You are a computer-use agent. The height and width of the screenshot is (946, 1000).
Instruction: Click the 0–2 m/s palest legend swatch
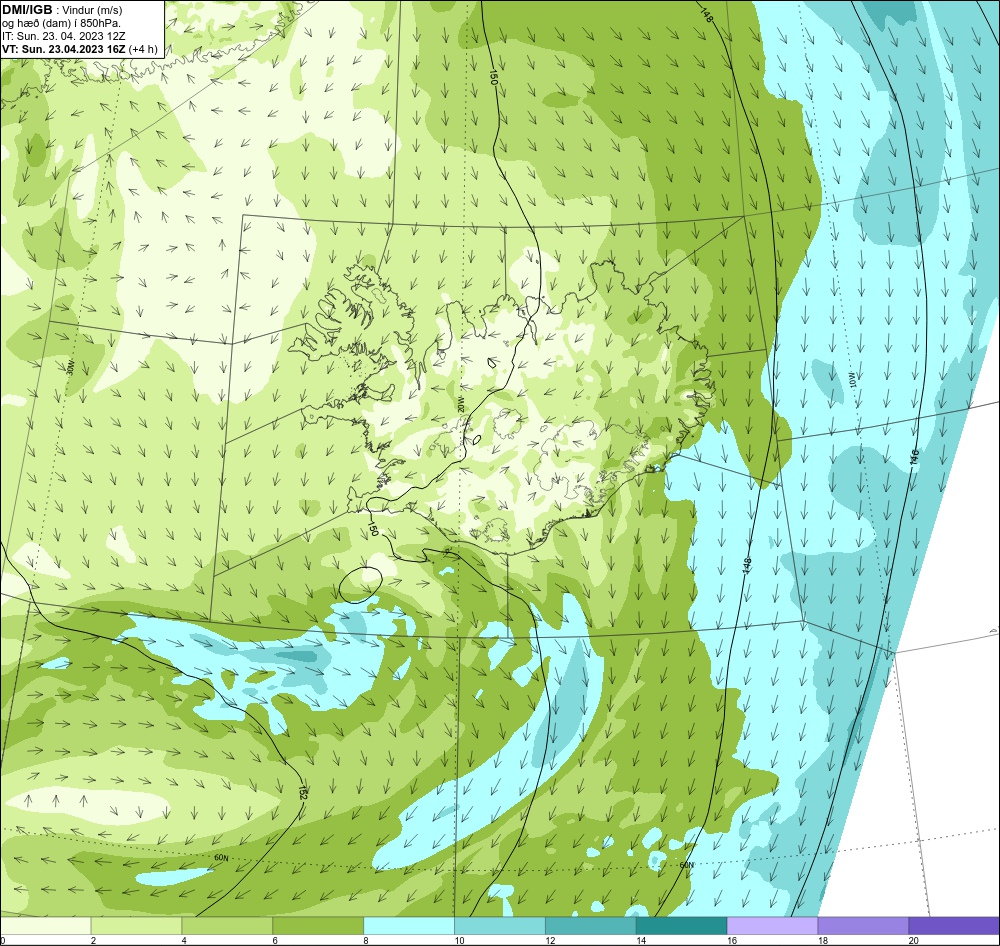pyautogui.click(x=45, y=925)
